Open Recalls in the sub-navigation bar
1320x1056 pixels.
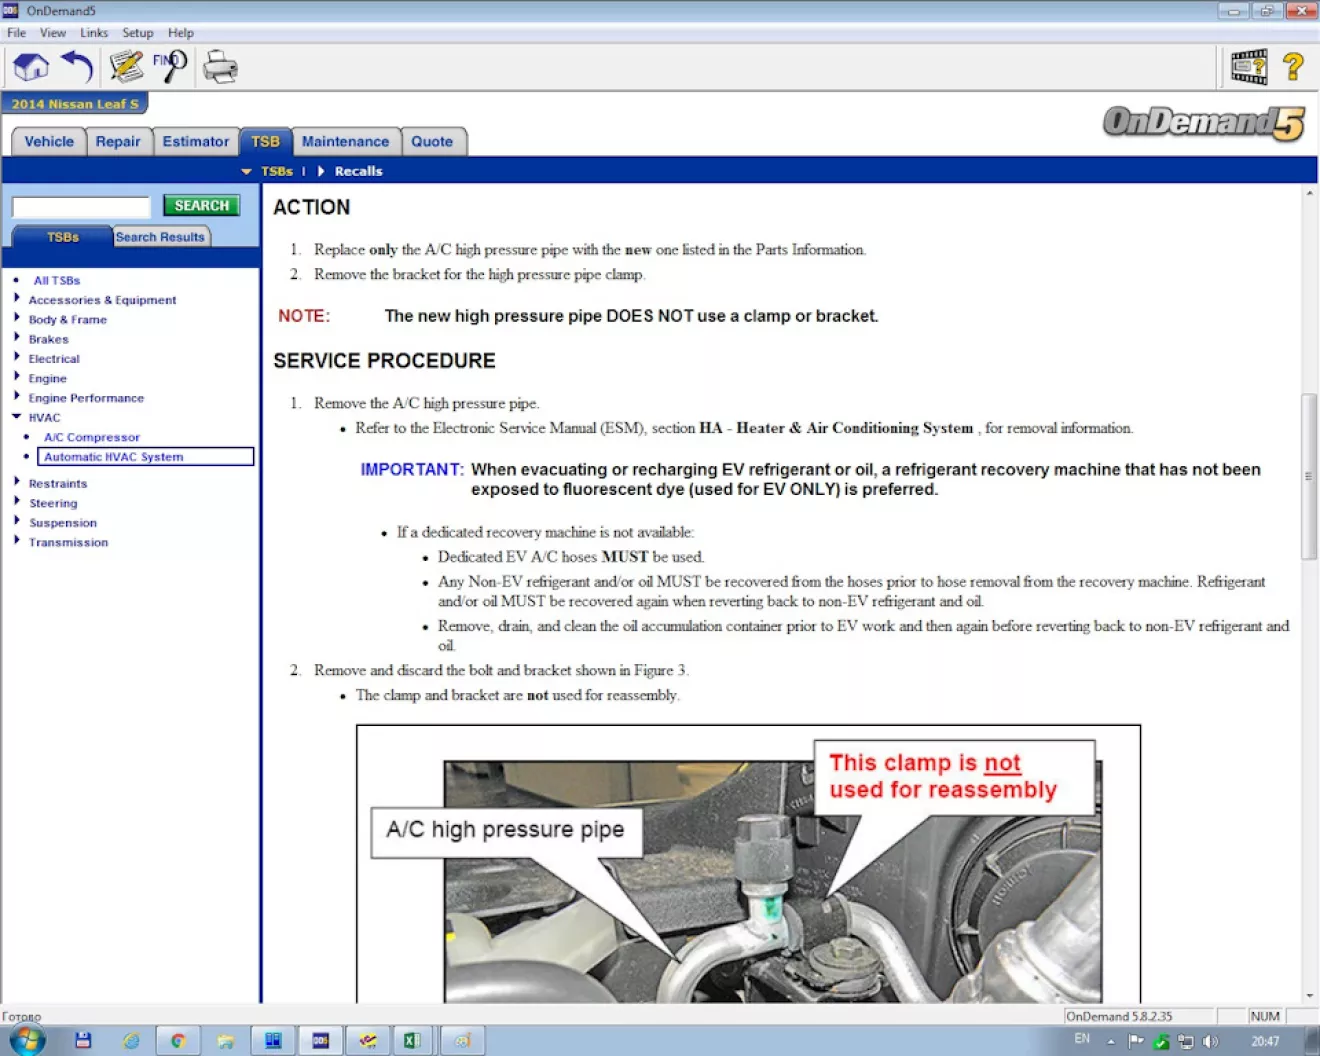click(358, 171)
